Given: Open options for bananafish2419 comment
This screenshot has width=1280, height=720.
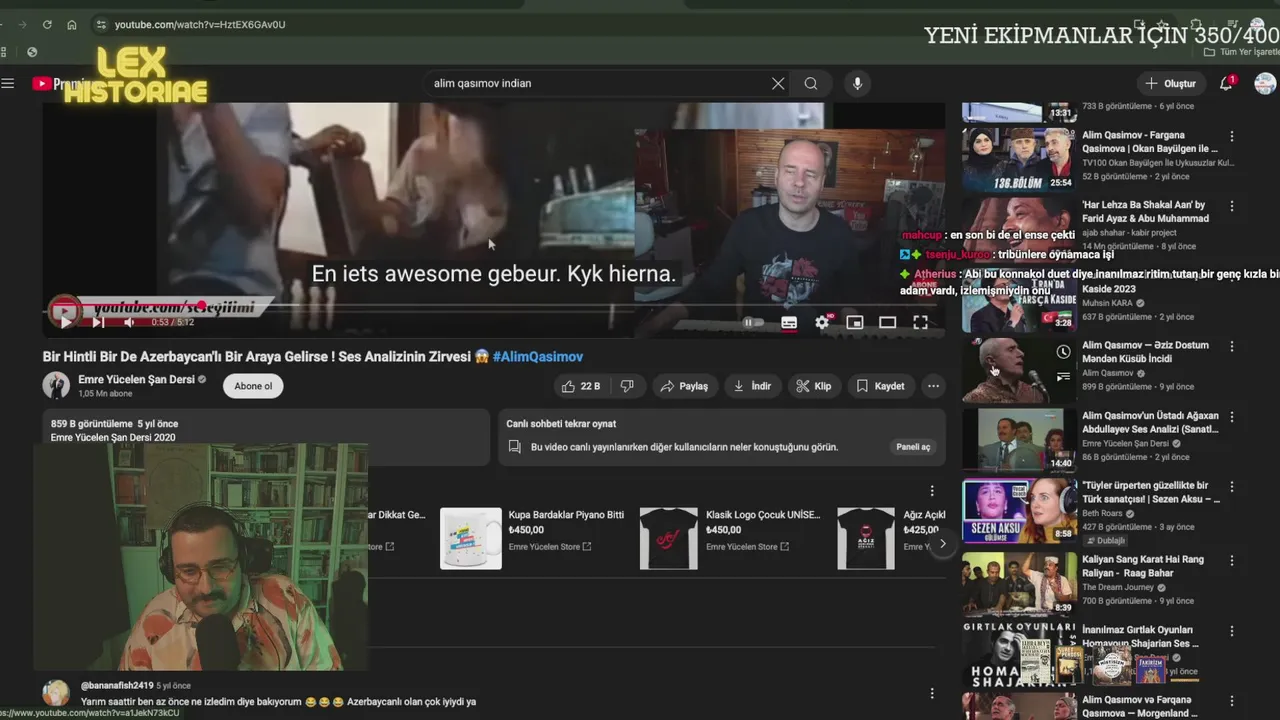Looking at the screenshot, I should (x=932, y=693).
